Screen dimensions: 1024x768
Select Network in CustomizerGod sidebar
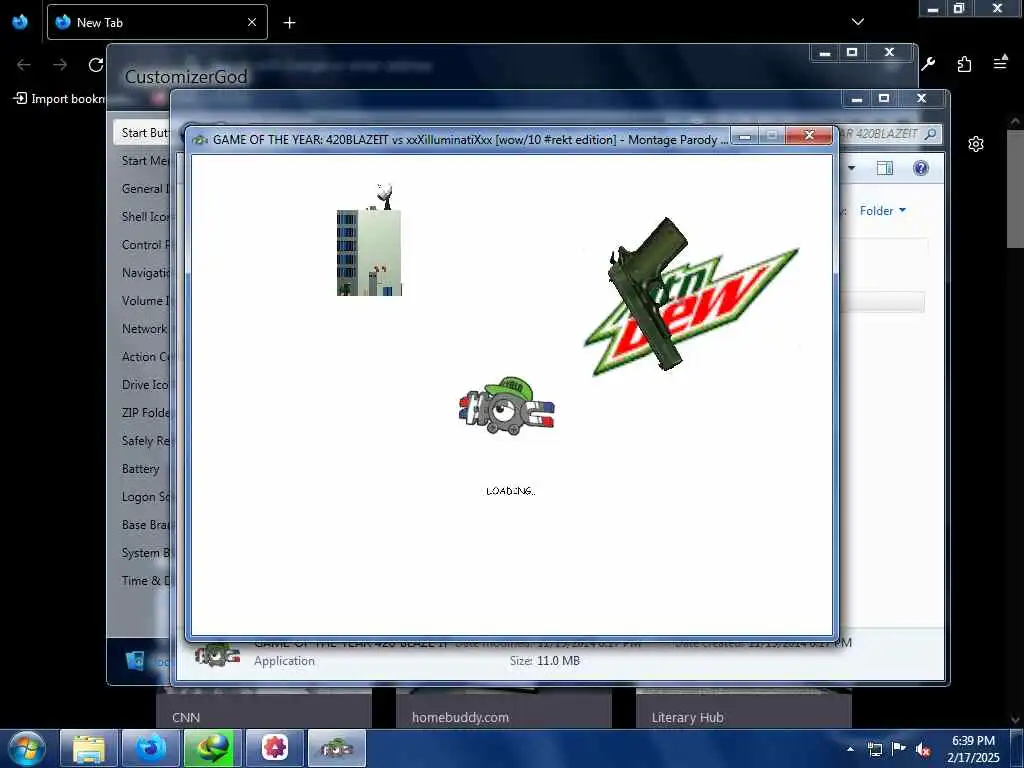click(x=142, y=329)
